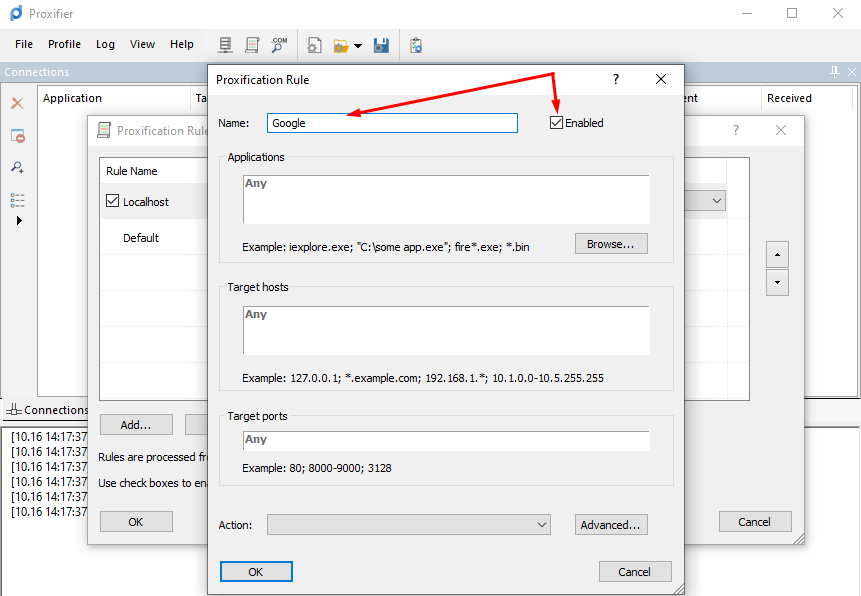The width and height of the screenshot is (861, 596).
Task: Click the Name text field containing Google
Action: 392,123
